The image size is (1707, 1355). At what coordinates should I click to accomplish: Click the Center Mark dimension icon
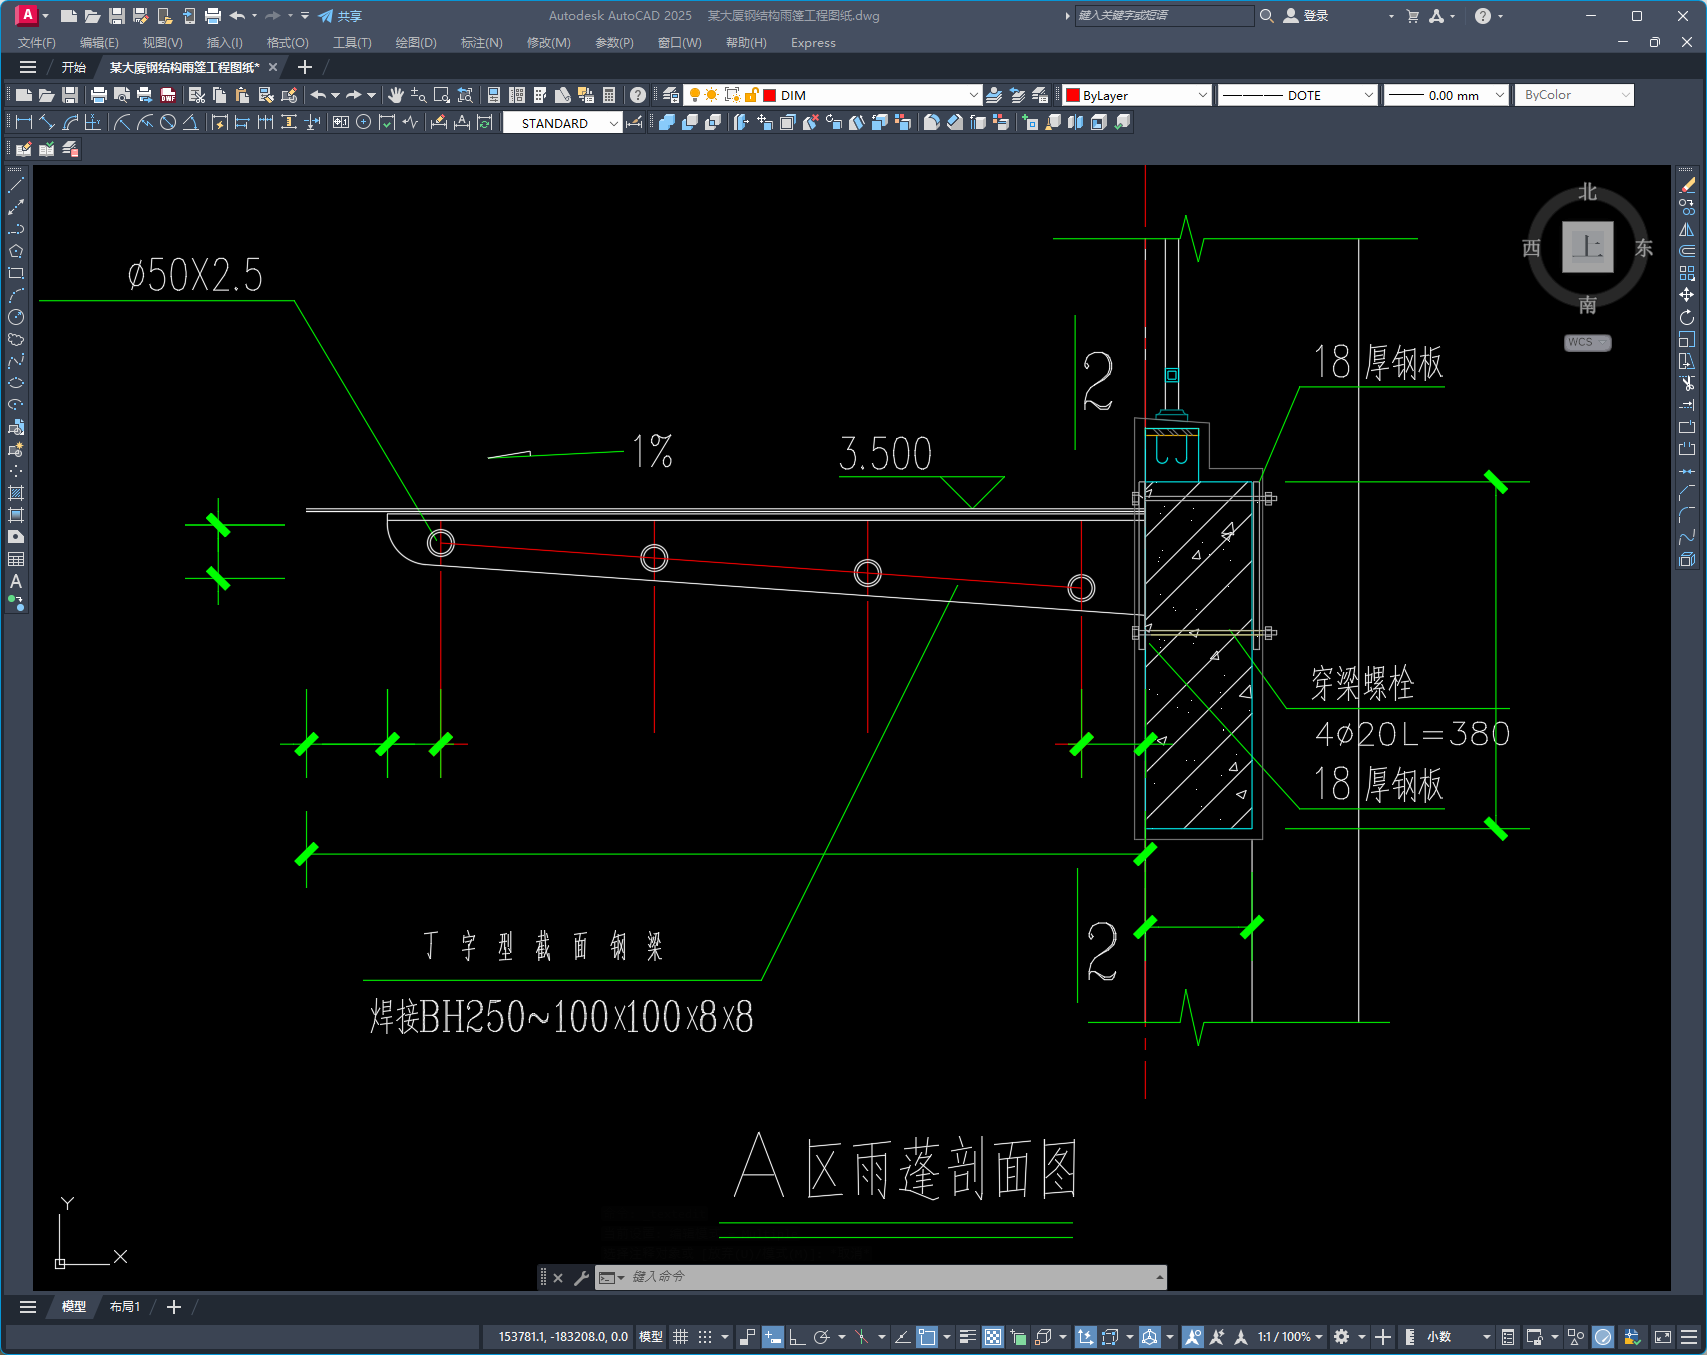point(364,122)
